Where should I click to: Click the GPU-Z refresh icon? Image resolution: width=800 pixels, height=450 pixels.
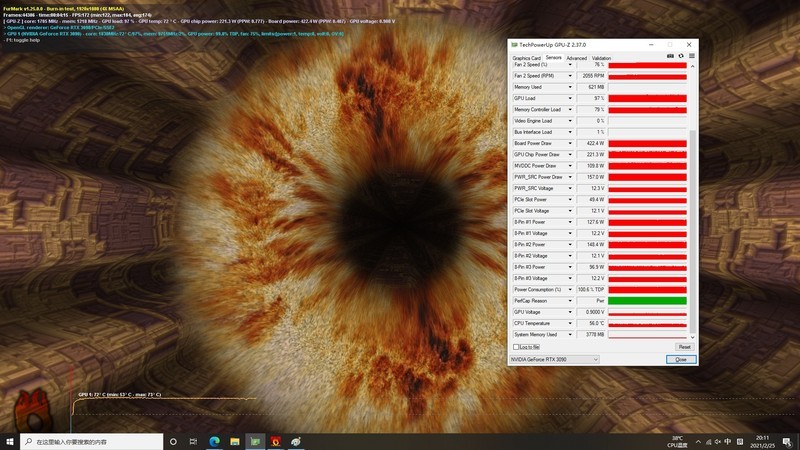tap(681, 56)
